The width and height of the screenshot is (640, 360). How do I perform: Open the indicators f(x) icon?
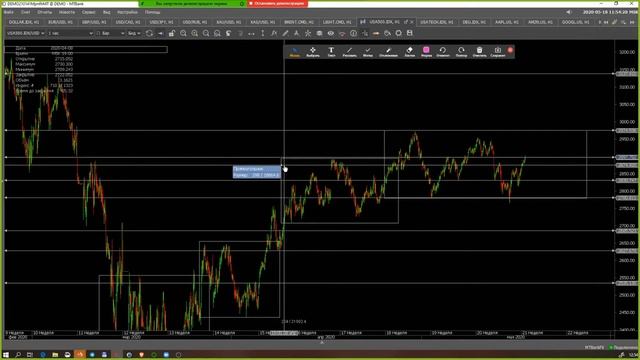click(x=274, y=33)
